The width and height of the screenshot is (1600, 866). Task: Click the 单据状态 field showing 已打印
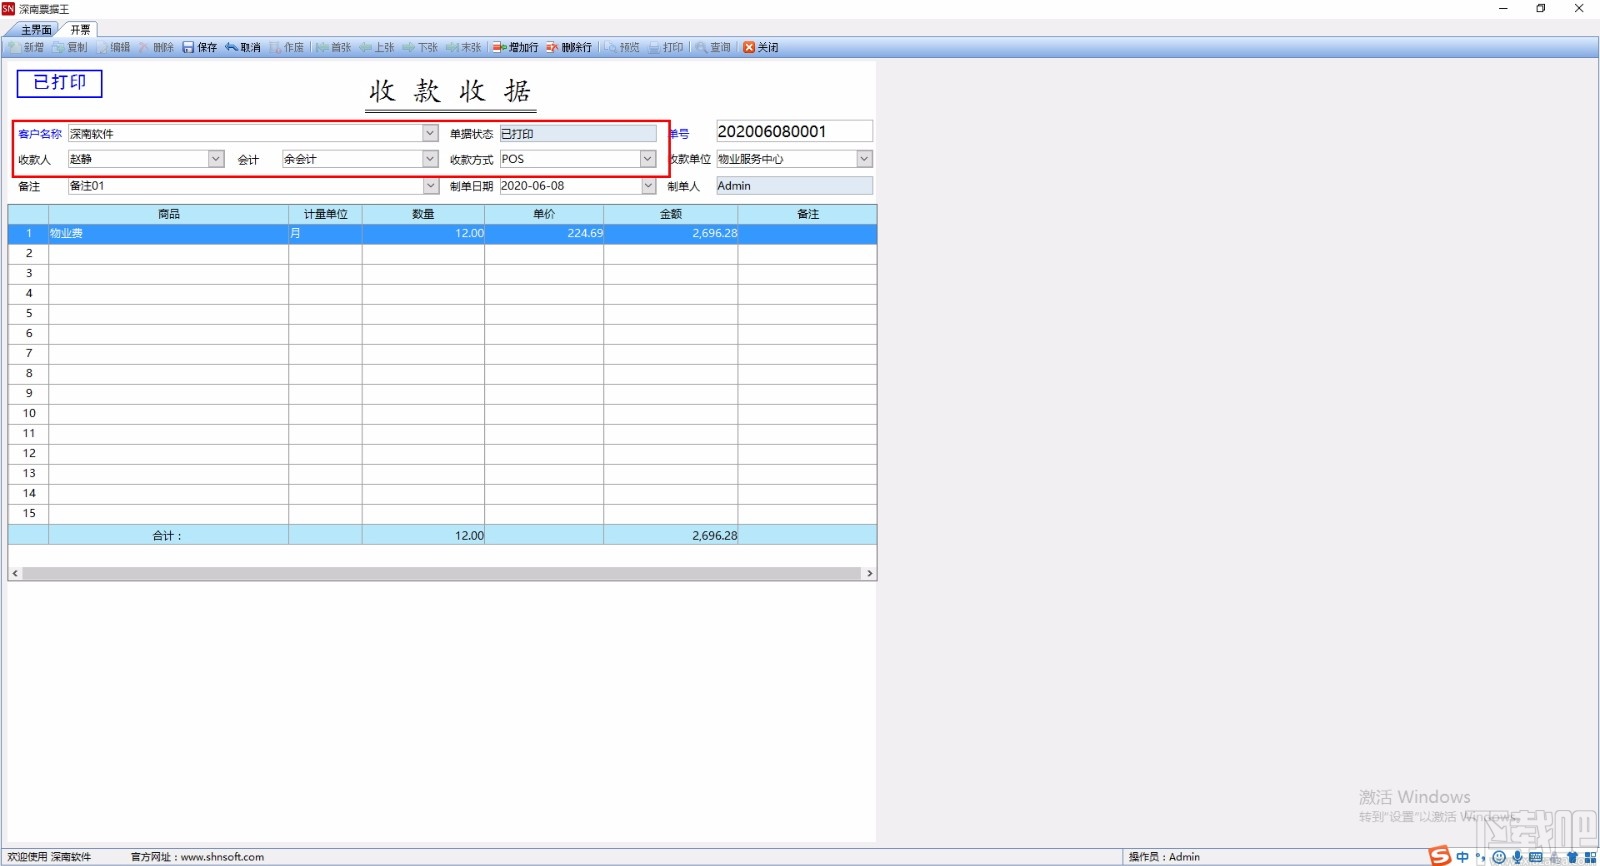(578, 133)
